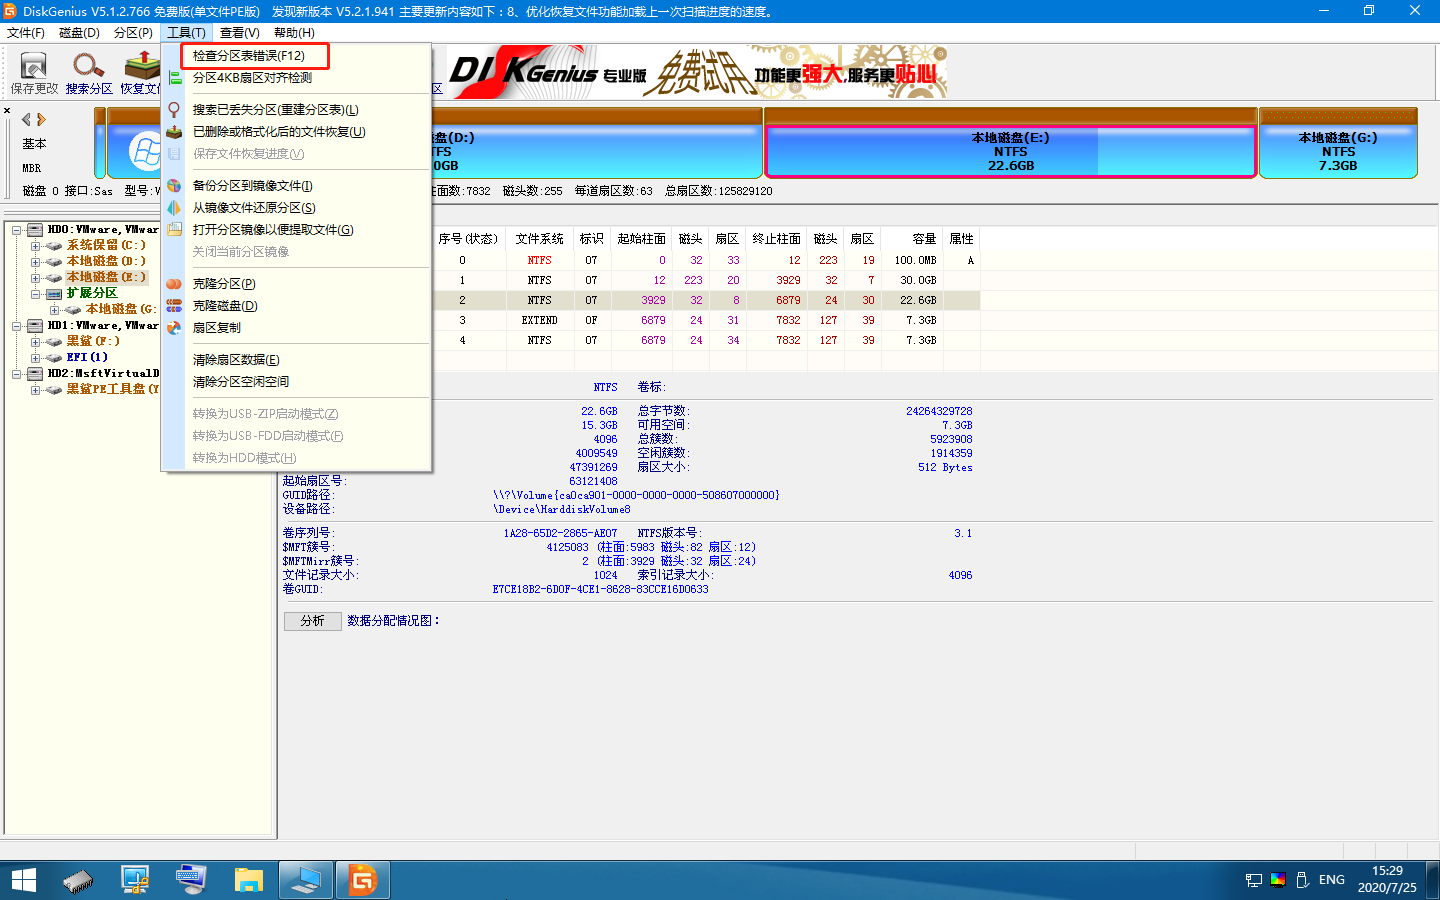Collapse the HD0 disk tree node
This screenshot has height=900, width=1440.
17,230
